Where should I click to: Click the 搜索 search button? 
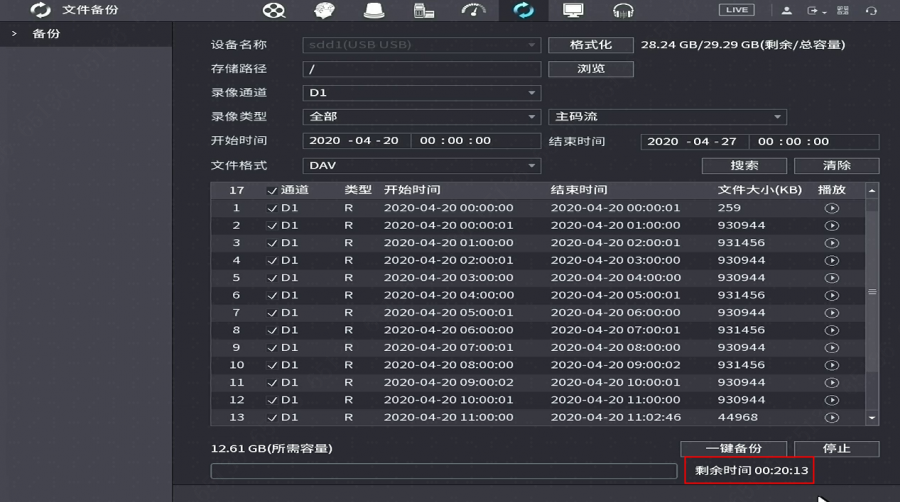pyautogui.click(x=744, y=166)
